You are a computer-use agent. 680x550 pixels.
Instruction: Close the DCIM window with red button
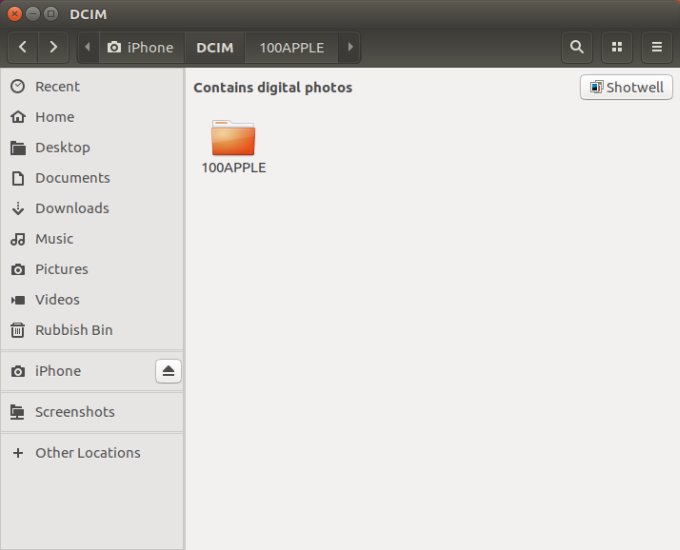14,14
